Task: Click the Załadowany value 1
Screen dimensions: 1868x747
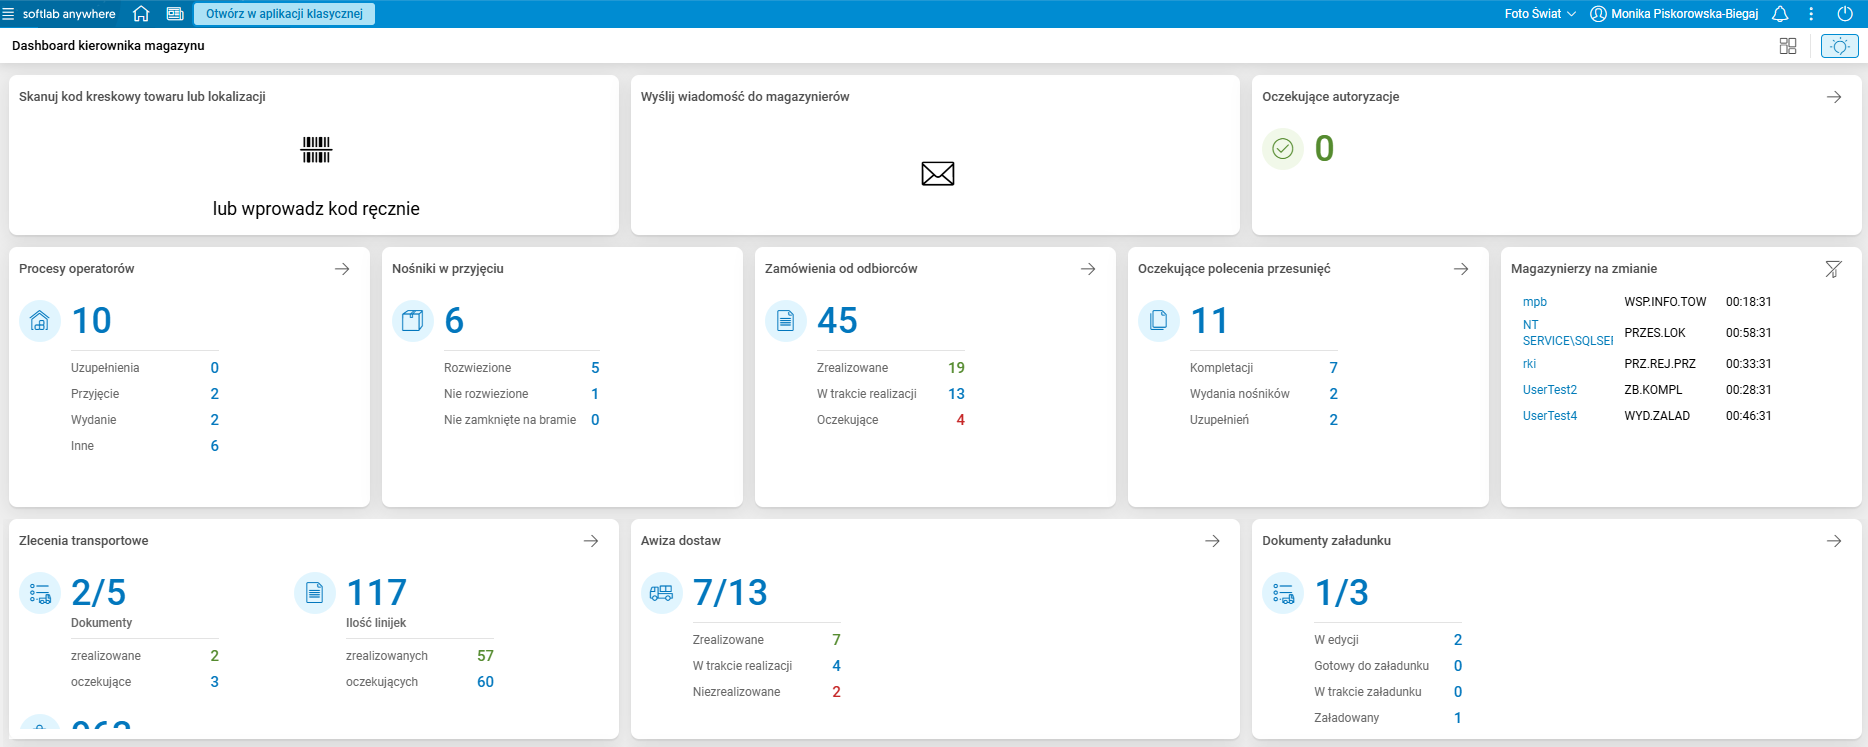Action: pyautogui.click(x=1458, y=718)
